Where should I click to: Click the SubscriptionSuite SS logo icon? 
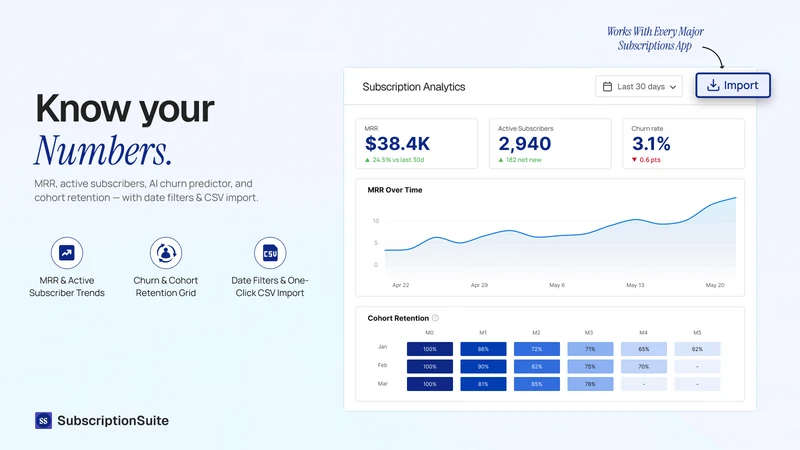tap(43, 420)
